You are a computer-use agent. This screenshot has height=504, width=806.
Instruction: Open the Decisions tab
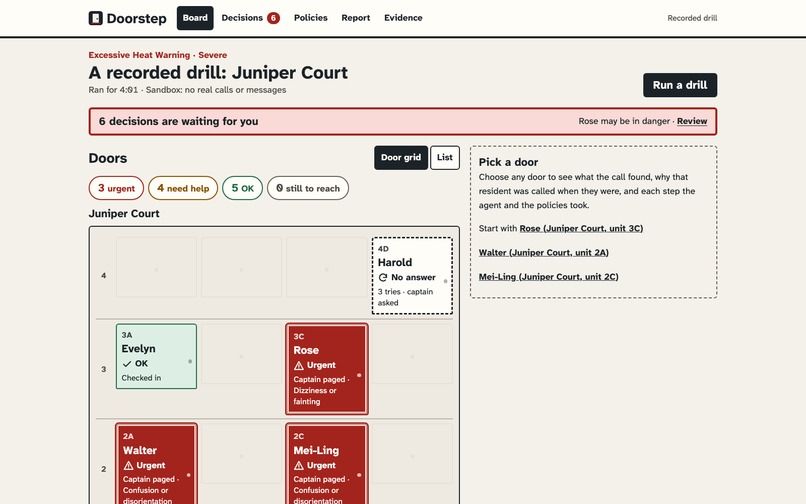coord(250,18)
